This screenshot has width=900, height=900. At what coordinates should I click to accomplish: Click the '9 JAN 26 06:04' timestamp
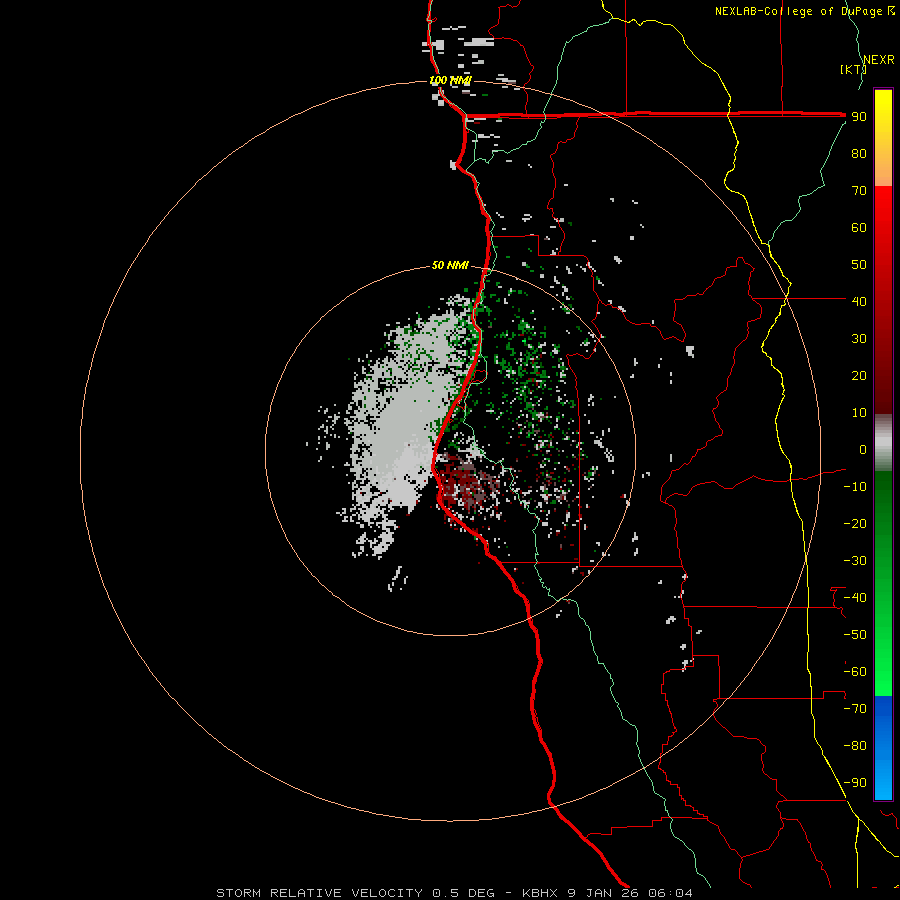(630, 893)
